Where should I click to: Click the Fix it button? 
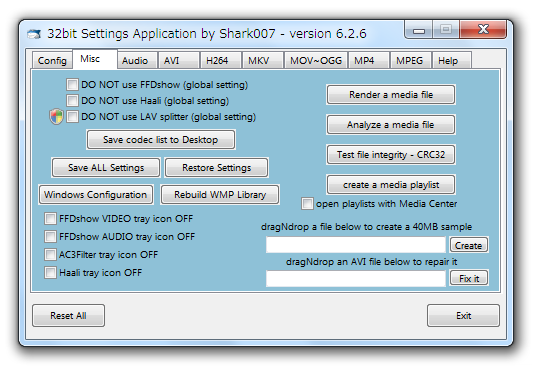tap(469, 278)
